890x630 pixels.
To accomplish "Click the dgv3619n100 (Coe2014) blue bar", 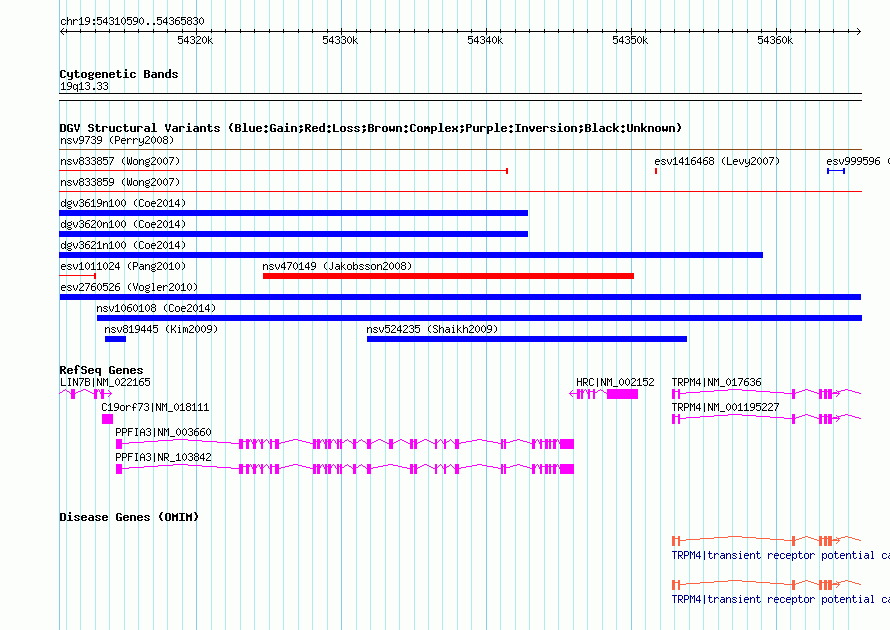I will pos(293,213).
